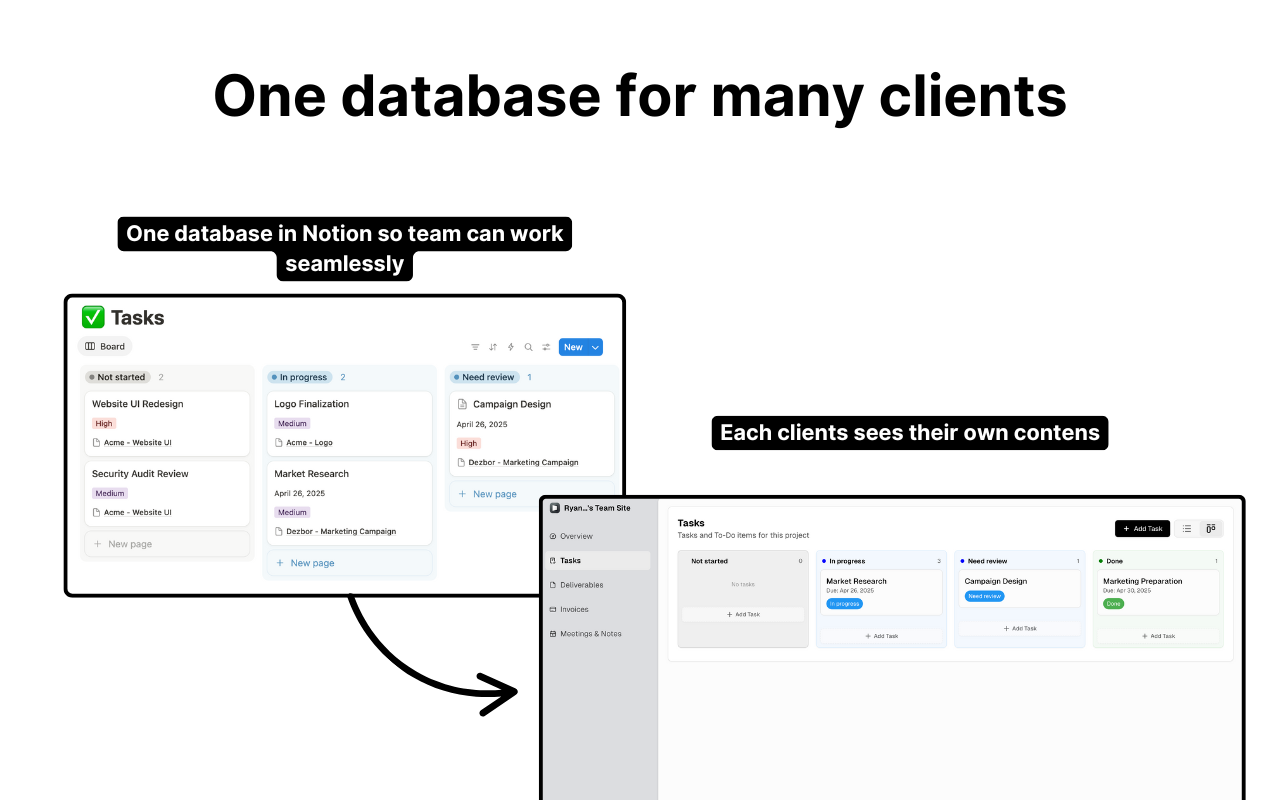
Task: Open the filter icon in the Tasks toolbar
Action: (475, 346)
